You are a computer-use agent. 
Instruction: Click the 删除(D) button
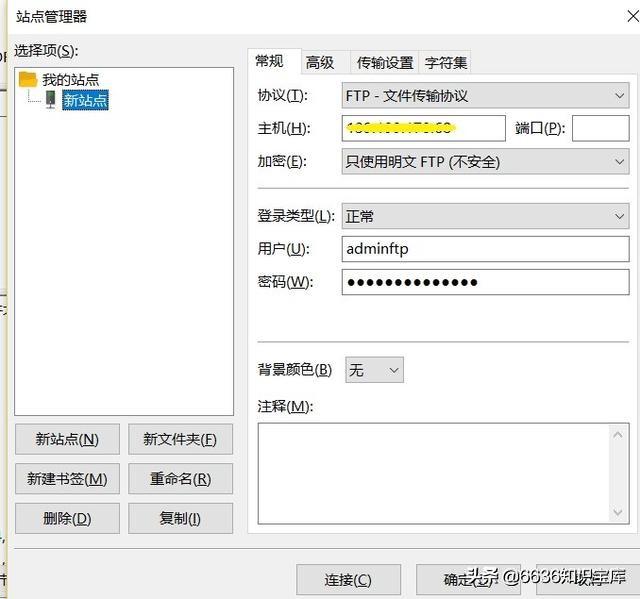coord(67,518)
